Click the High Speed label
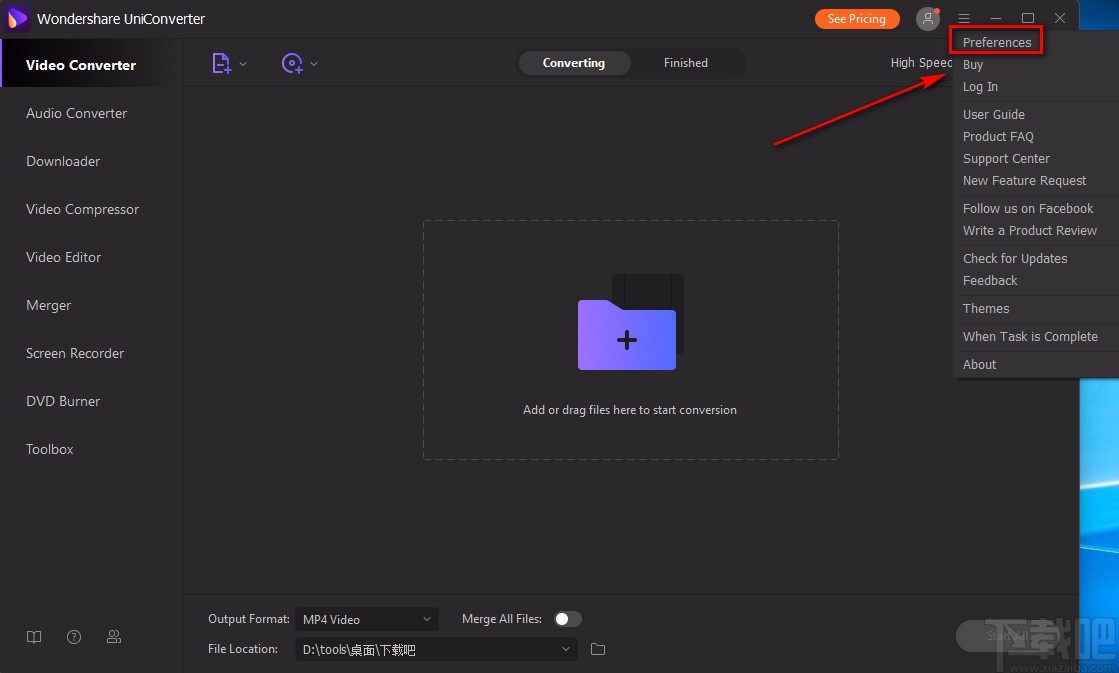The width and height of the screenshot is (1119, 673). pyautogui.click(x=921, y=63)
